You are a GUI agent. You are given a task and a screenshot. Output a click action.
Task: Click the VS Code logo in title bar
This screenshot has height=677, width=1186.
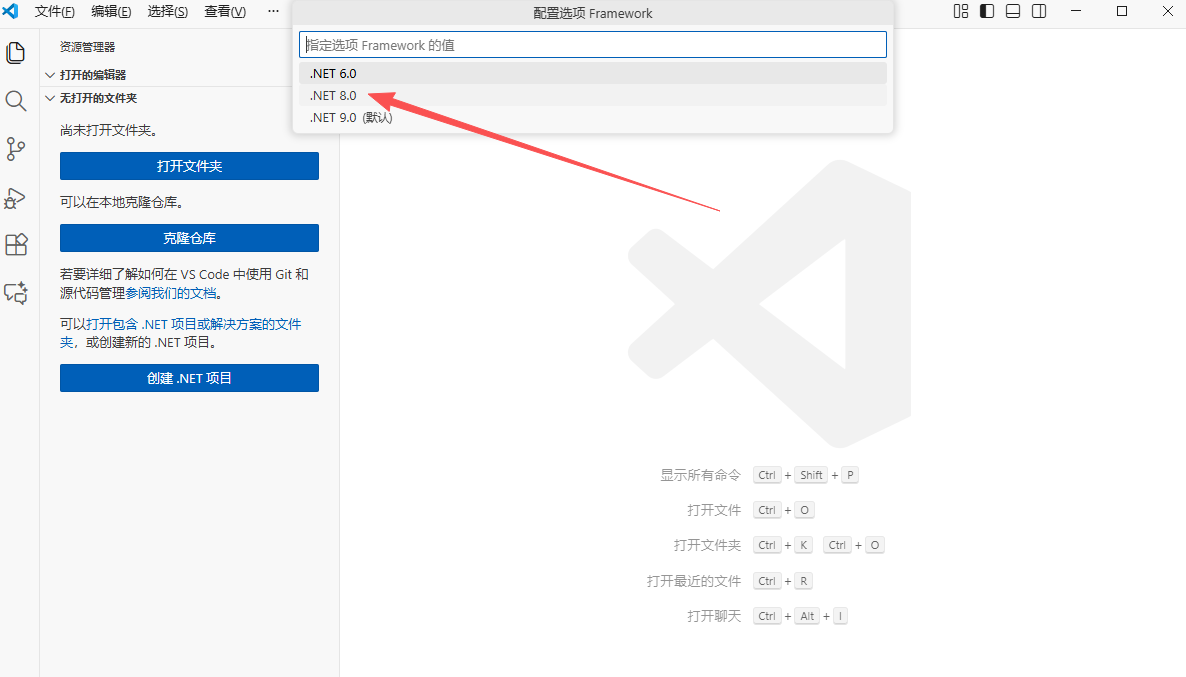pos(11,11)
